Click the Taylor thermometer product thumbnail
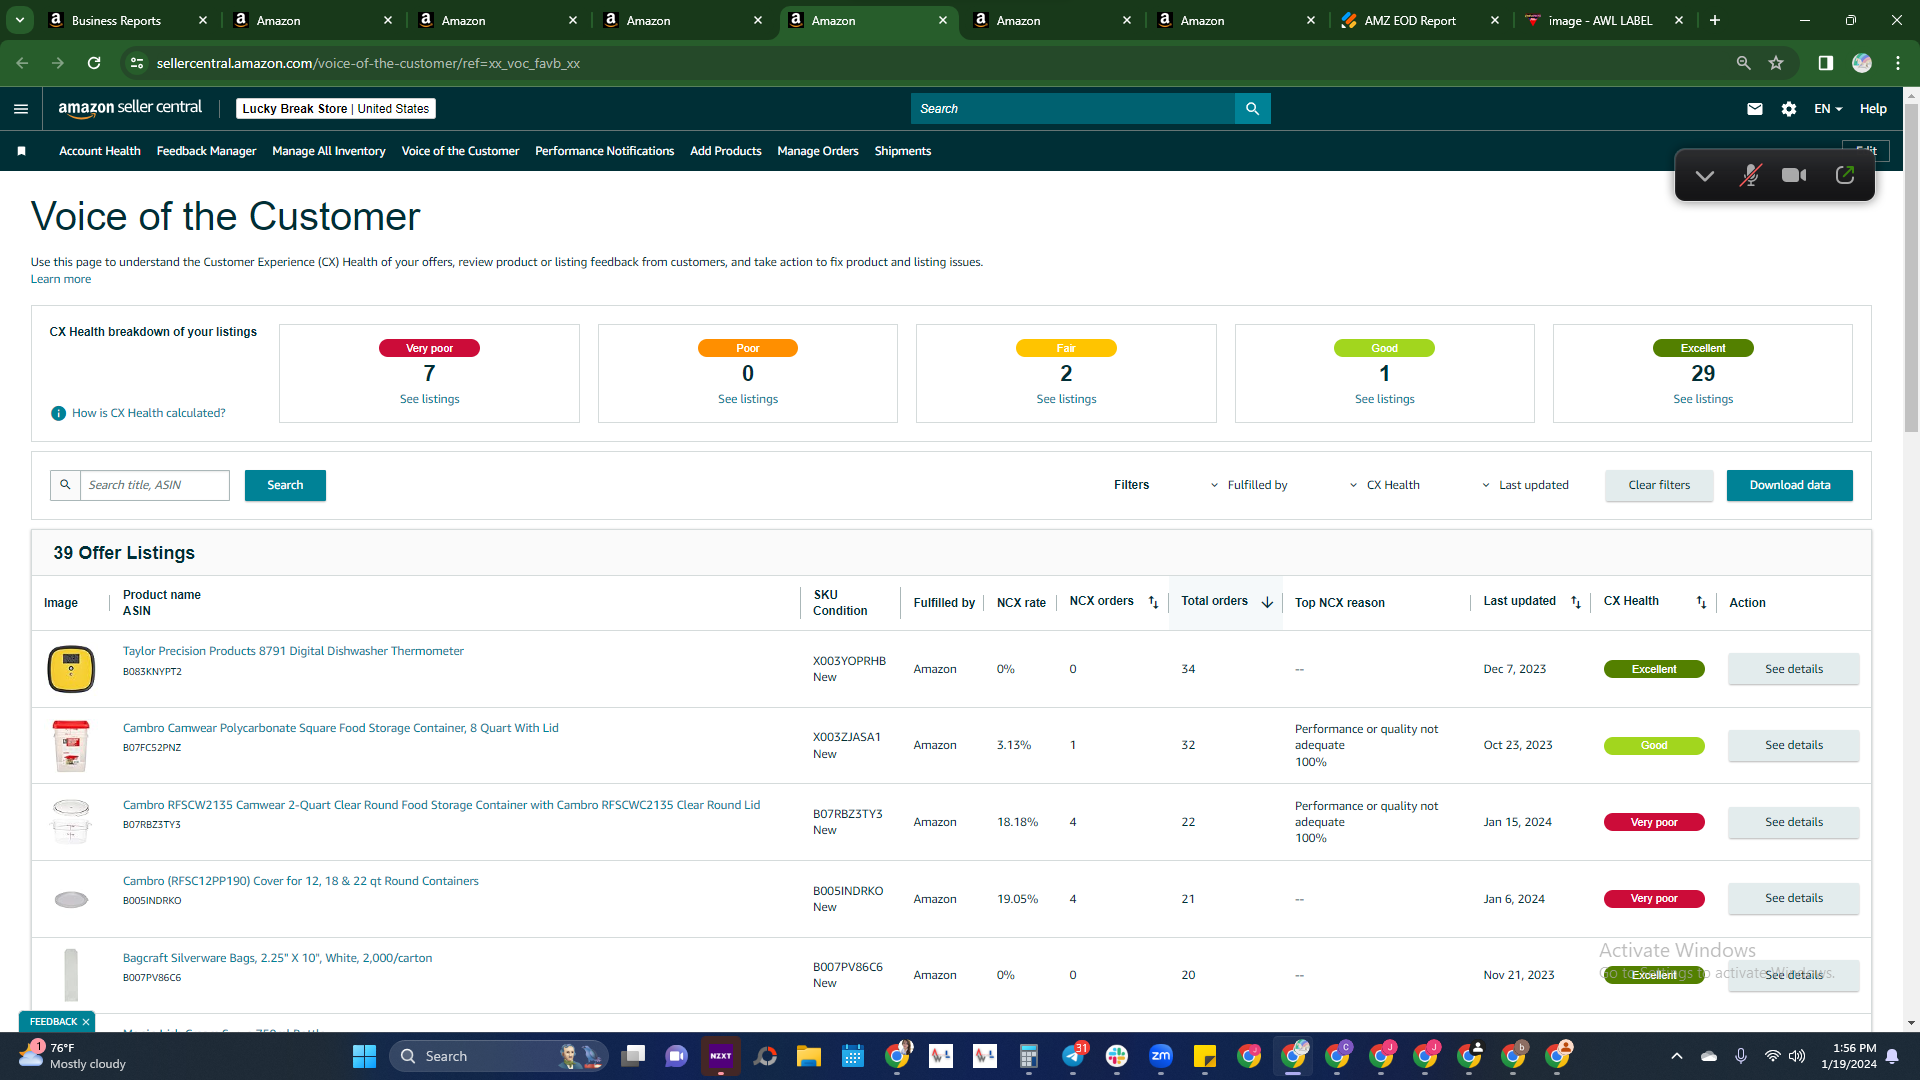Image resolution: width=1920 pixels, height=1080 pixels. (71, 669)
